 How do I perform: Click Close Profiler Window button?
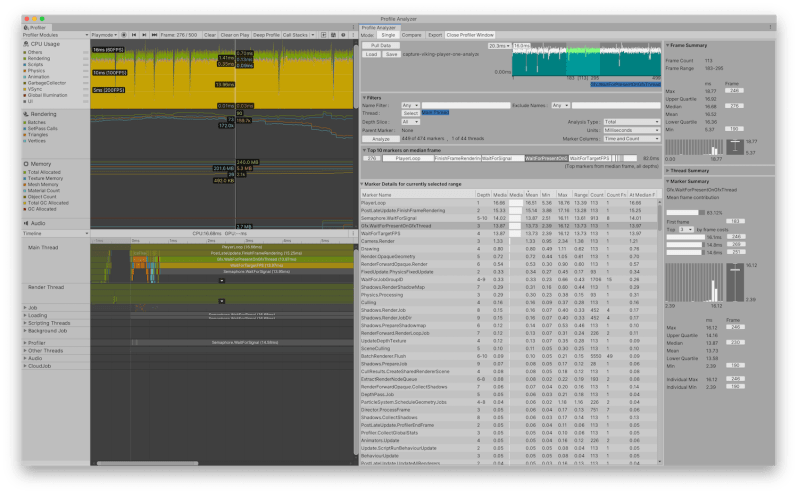tap(470, 35)
